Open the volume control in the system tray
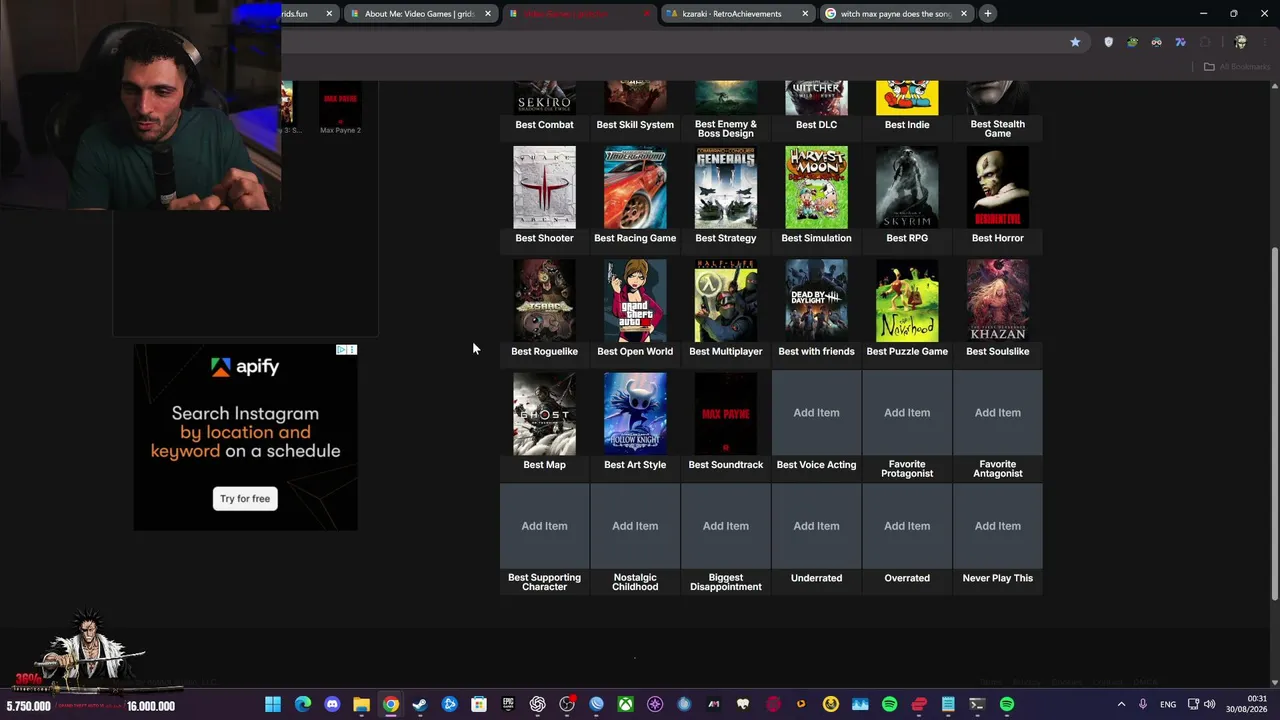The image size is (1280, 720). [1210, 705]
